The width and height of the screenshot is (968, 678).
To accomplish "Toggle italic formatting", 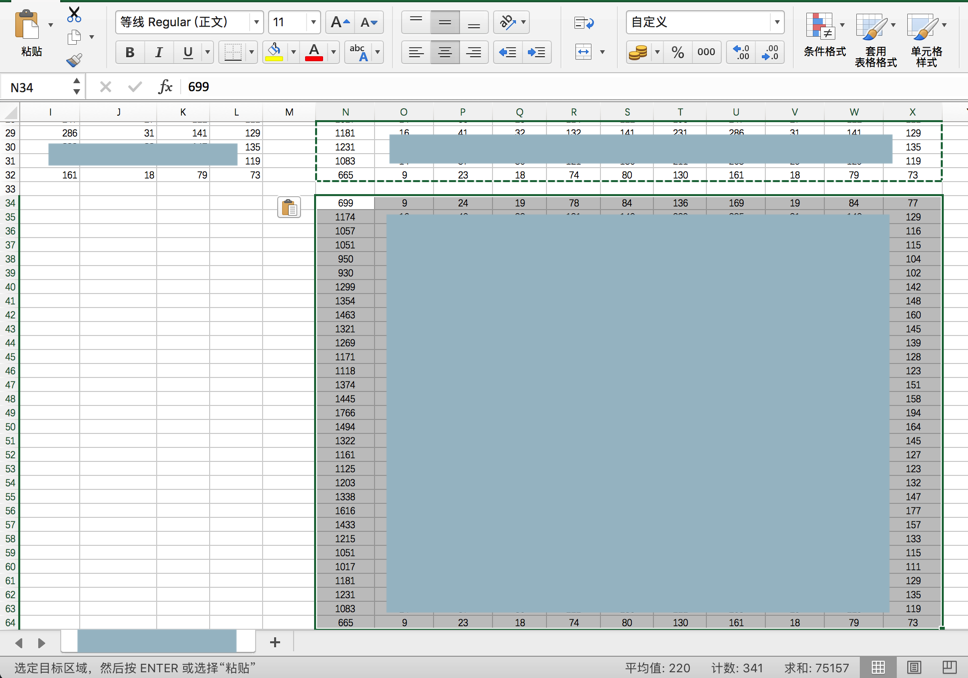I will click(159, 52).
